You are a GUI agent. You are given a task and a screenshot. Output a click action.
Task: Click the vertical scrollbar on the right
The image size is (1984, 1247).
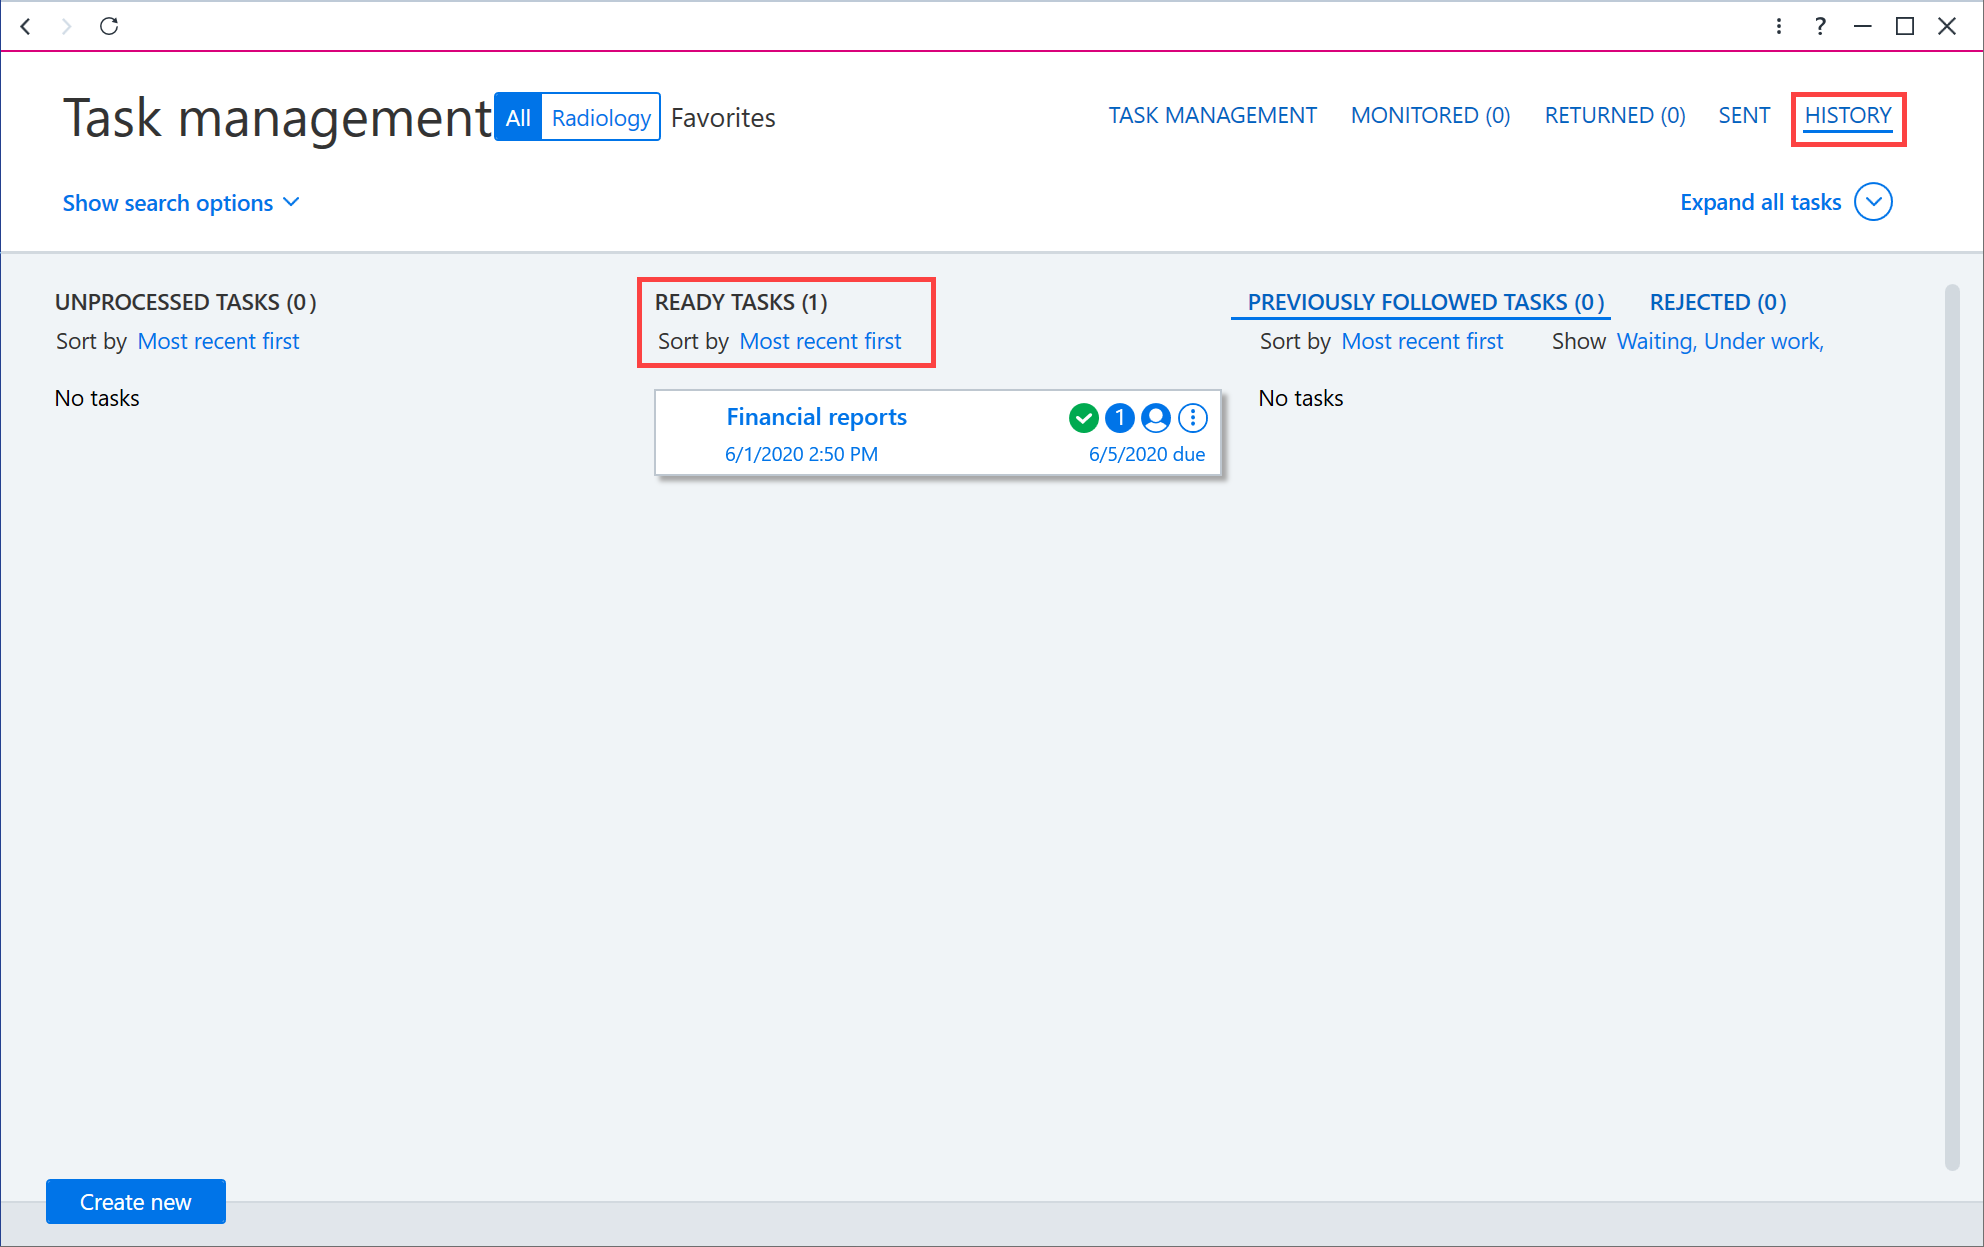click(1951, 727)
